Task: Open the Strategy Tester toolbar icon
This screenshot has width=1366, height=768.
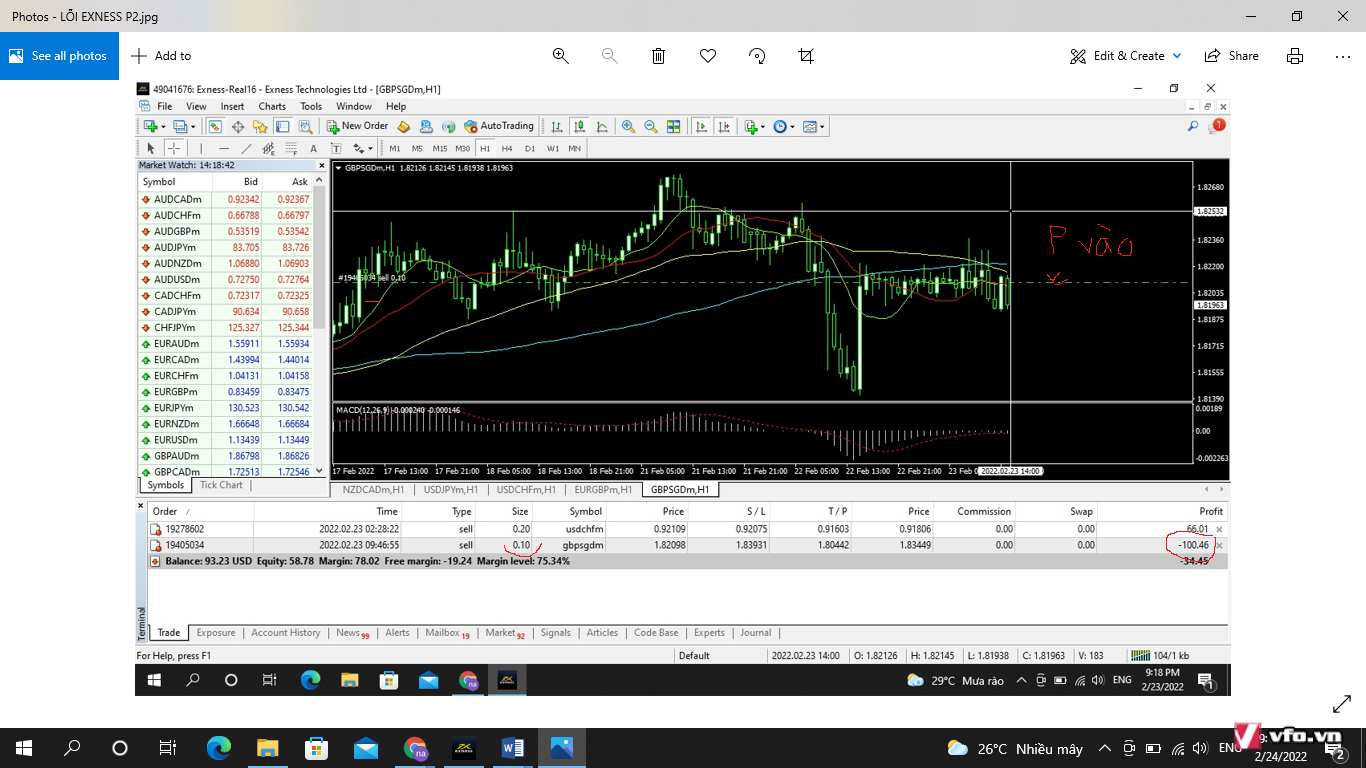Action: pos(305,127)
